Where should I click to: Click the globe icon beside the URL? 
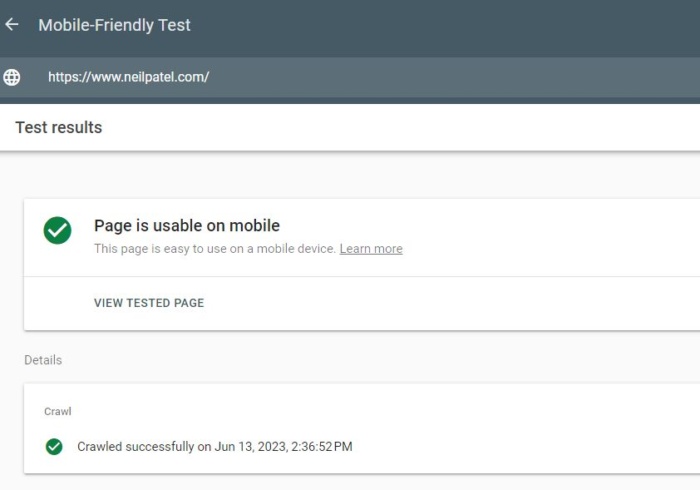coord(12,77)
